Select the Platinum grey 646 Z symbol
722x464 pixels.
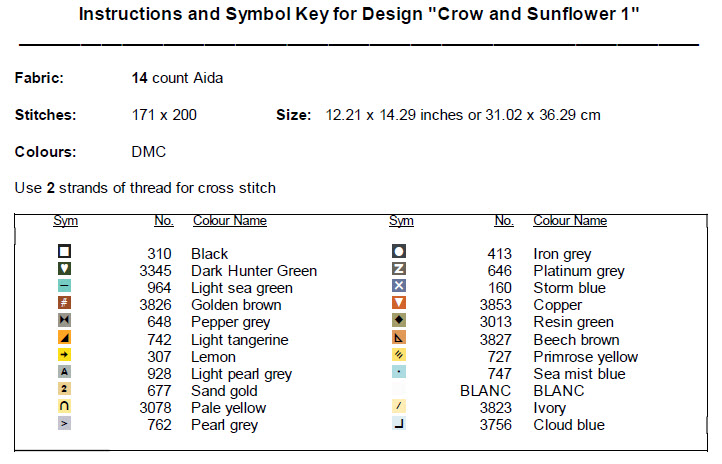pos(399,270)
